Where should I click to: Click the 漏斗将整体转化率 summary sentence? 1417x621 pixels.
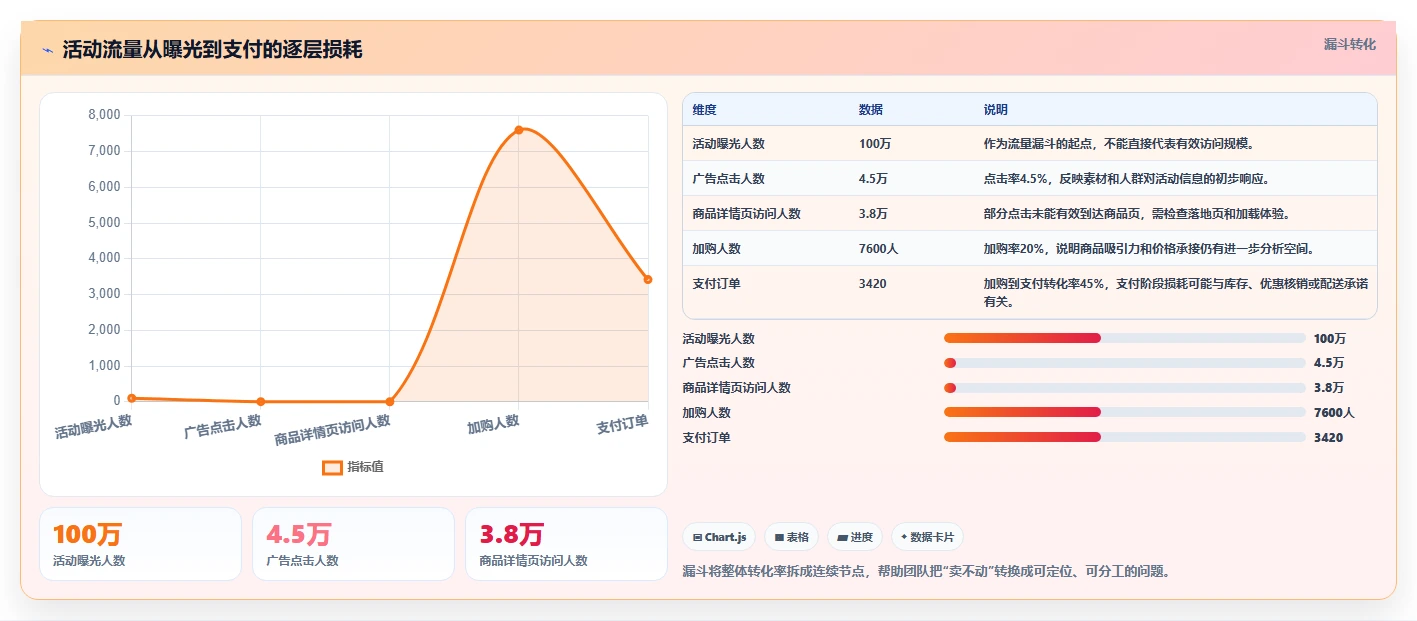click(926, 572)
